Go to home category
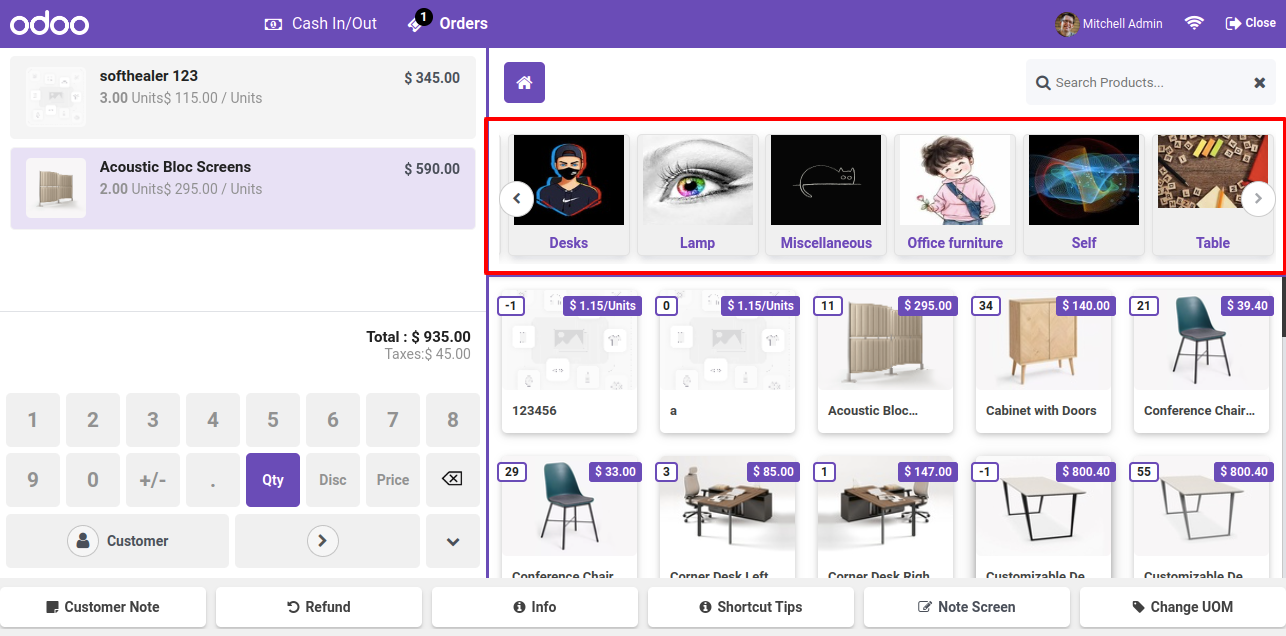The width and height of the screenshot is (1286, 636). (x=524, y=82)
